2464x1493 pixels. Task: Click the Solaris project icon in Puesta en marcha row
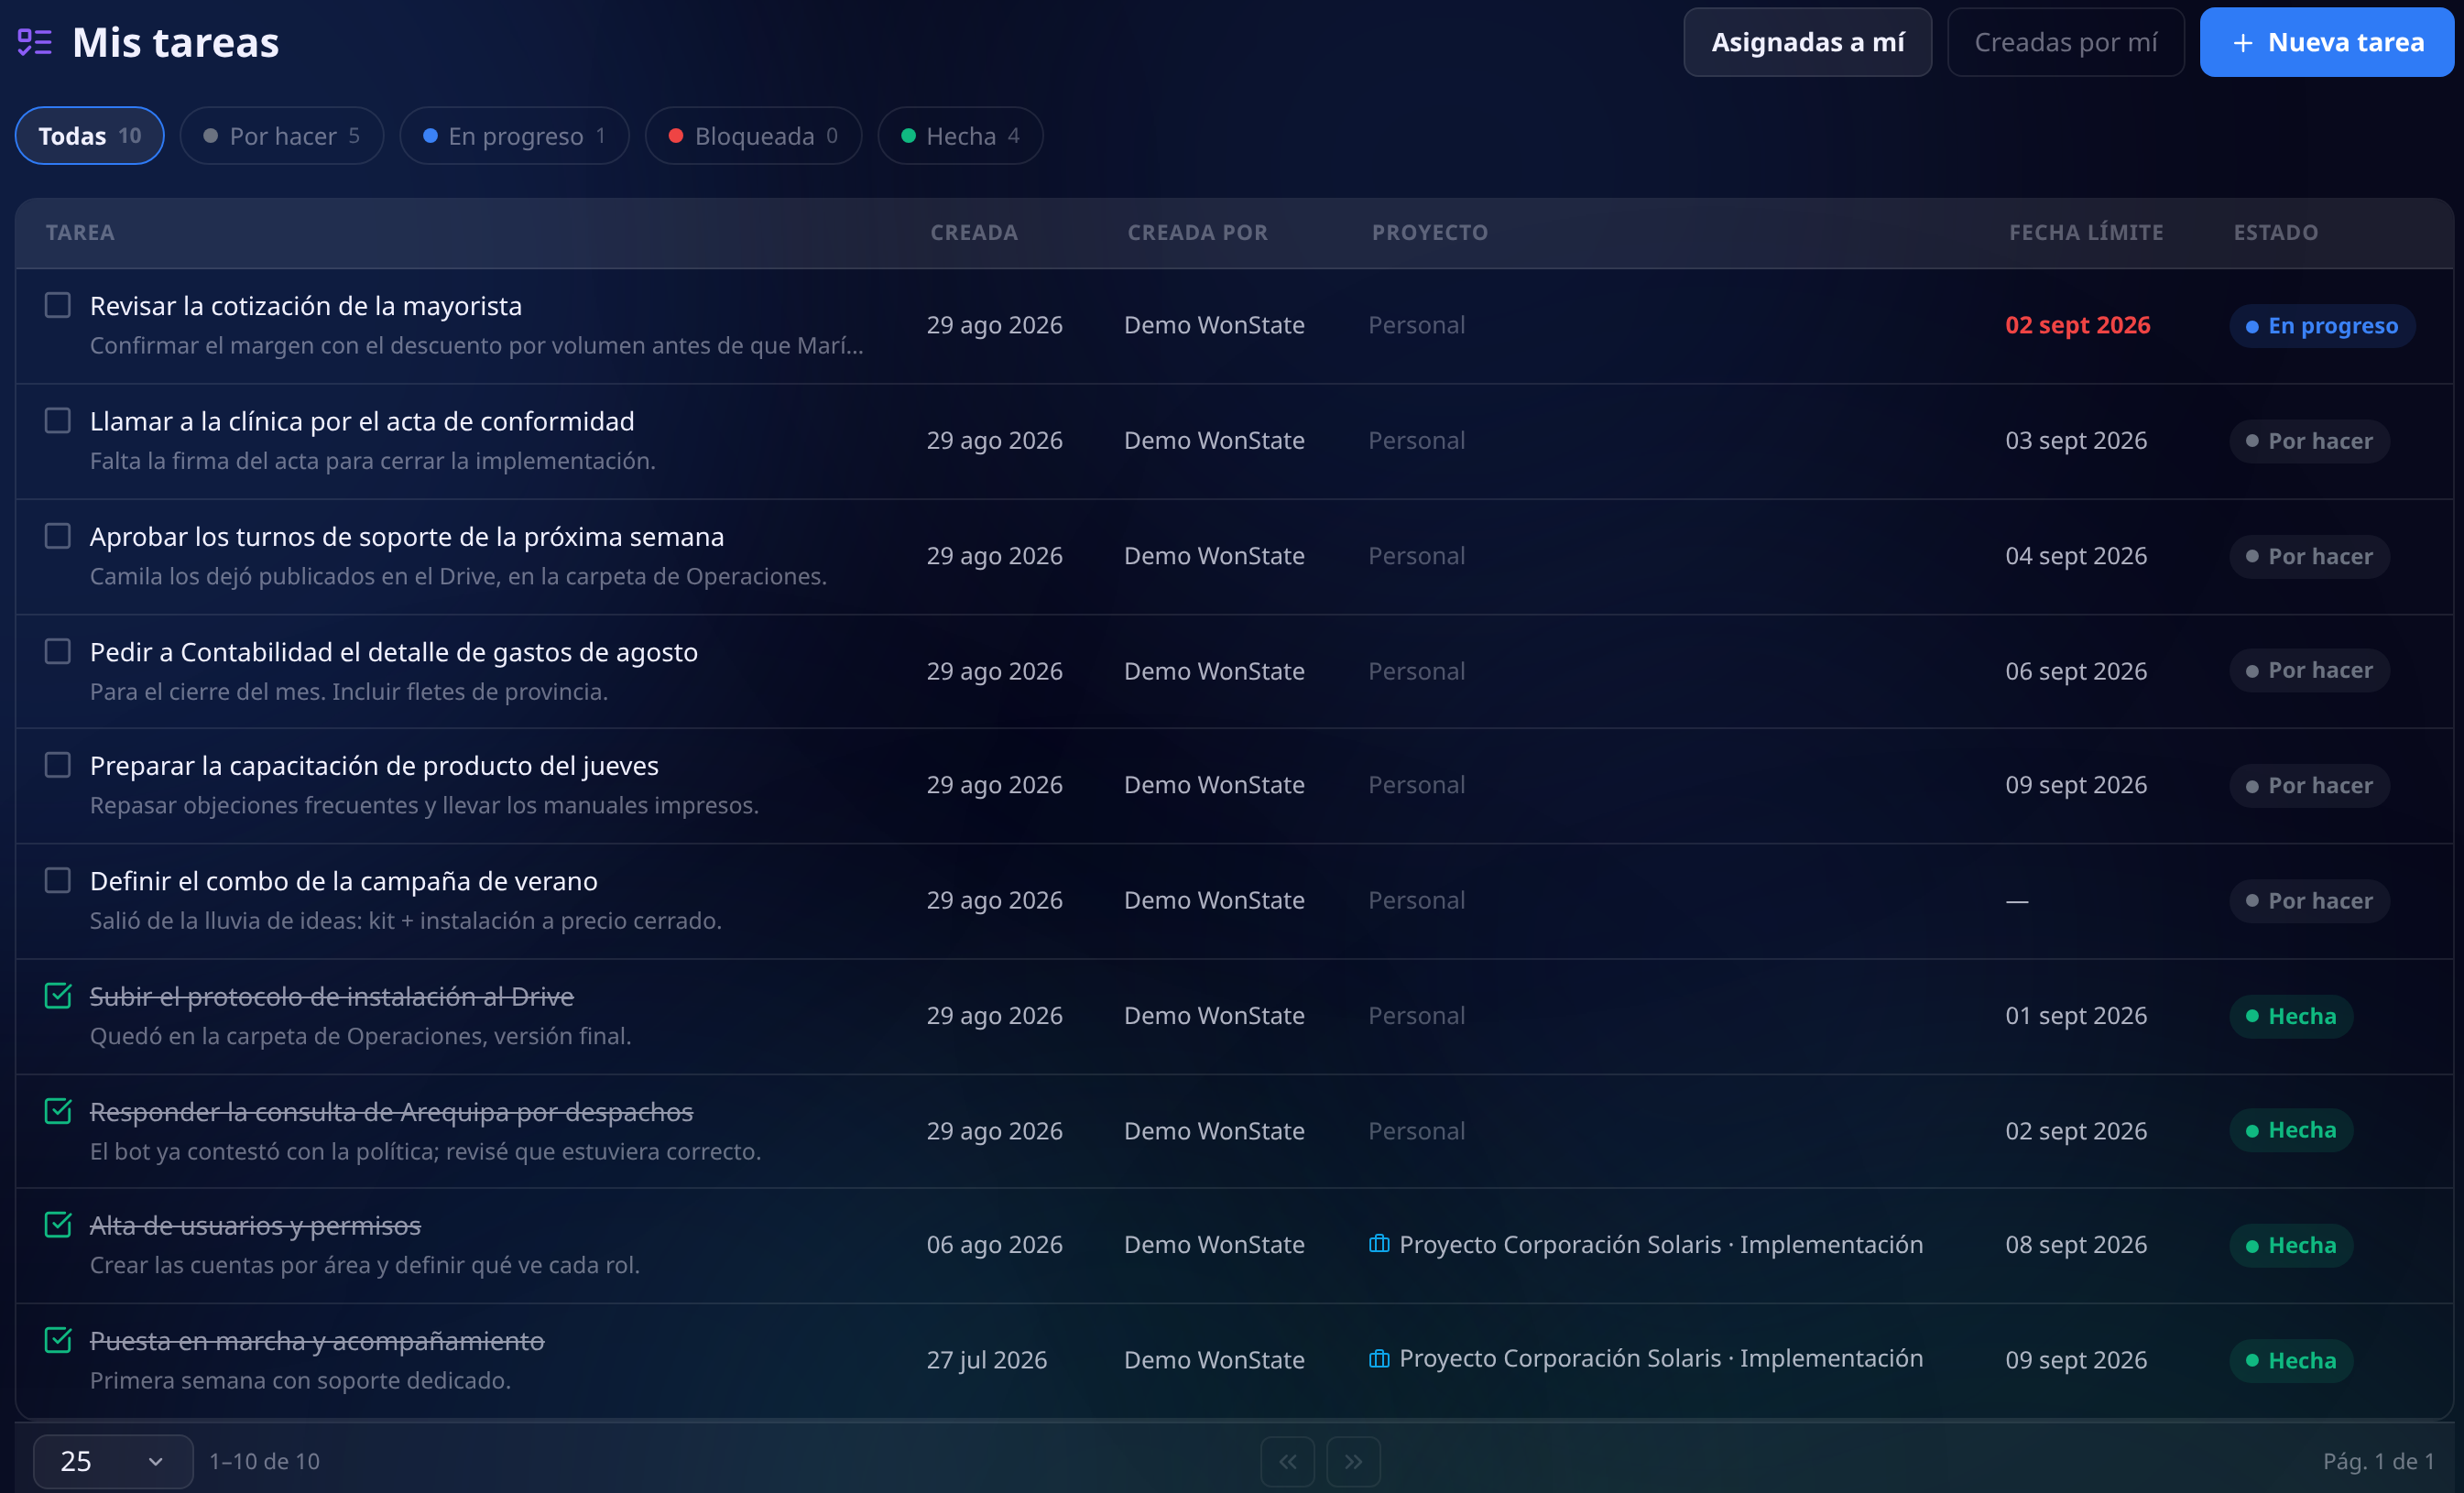pos(1379,1358)
